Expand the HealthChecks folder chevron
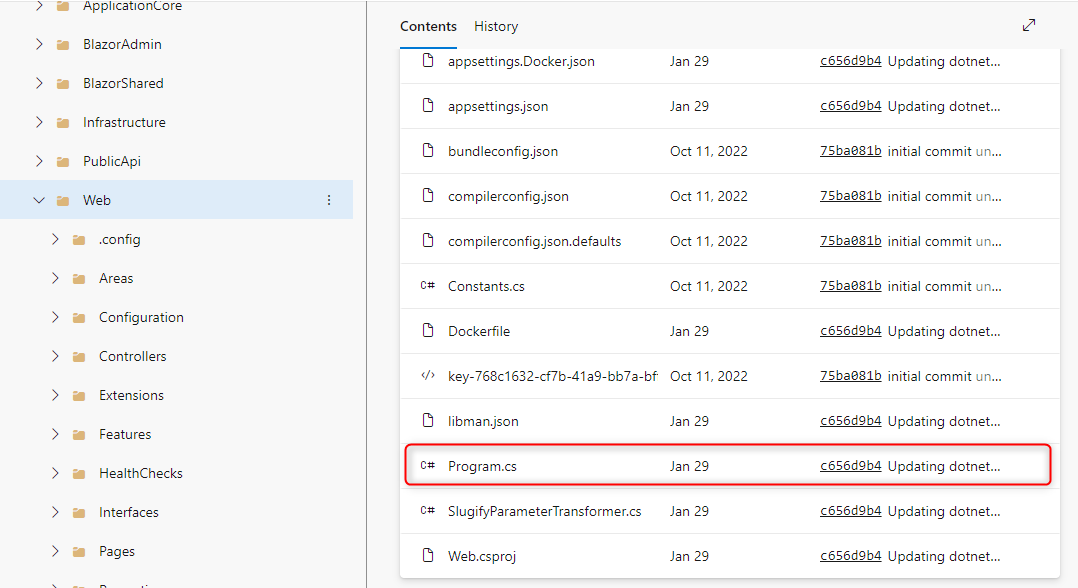This screenshot has width=1078, height=588. [55, 473]
